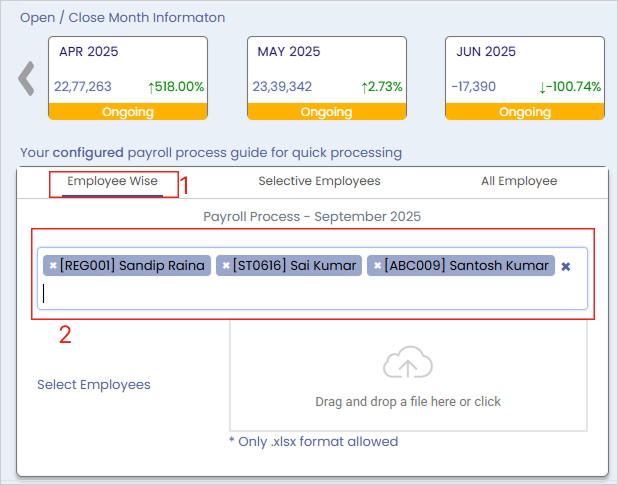Remove the Santosh Kumar employee tag
This screenshot has width=618, height=485.
377,266
